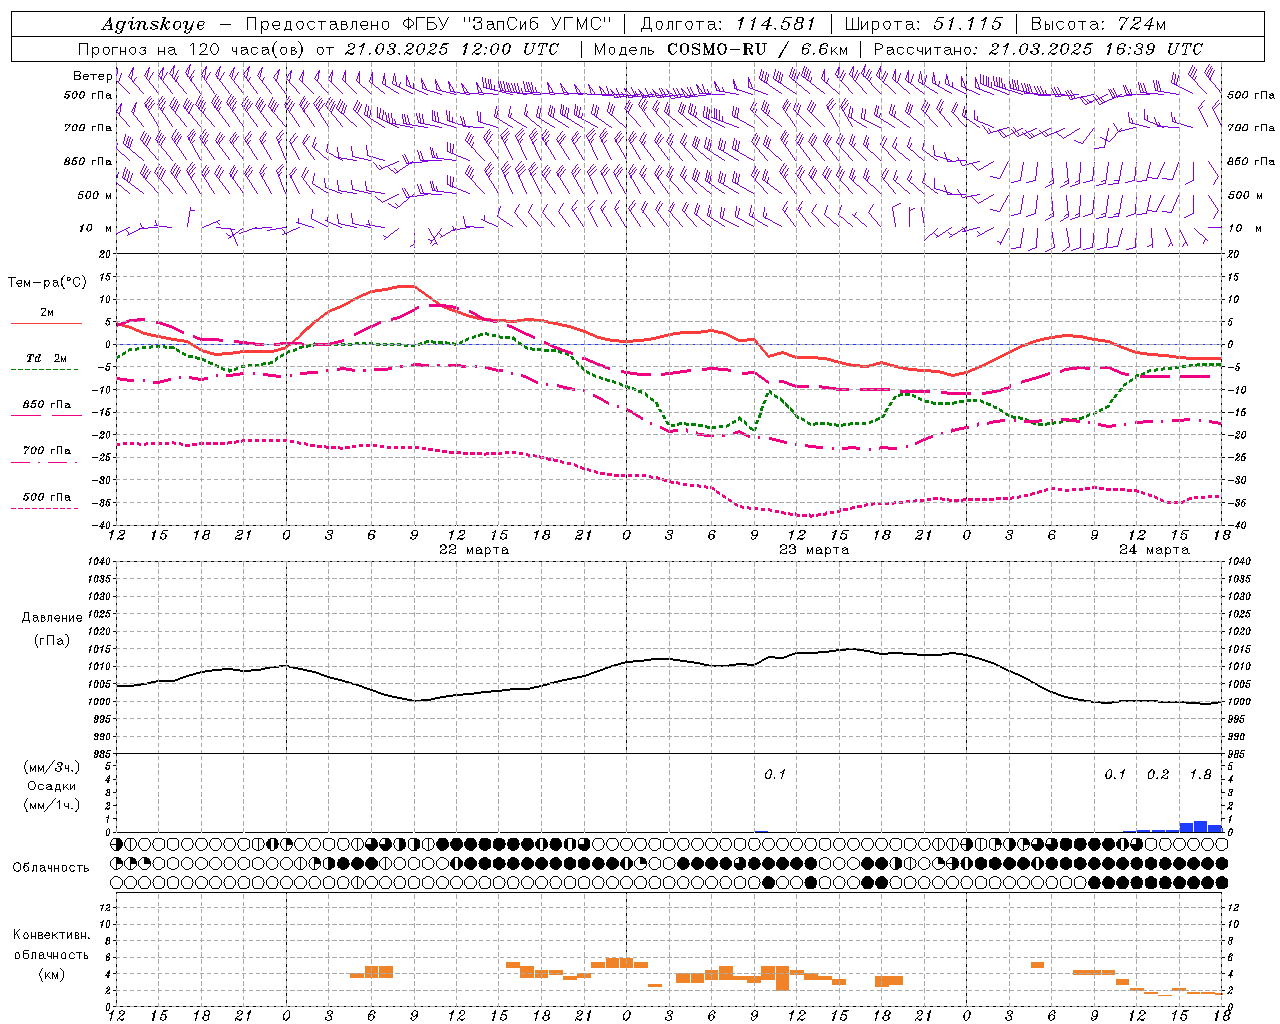Viewport: 1280px width, 1024px height.
Task: Click the (мм/1ч.) units label
Action: (x=51, y=805)
